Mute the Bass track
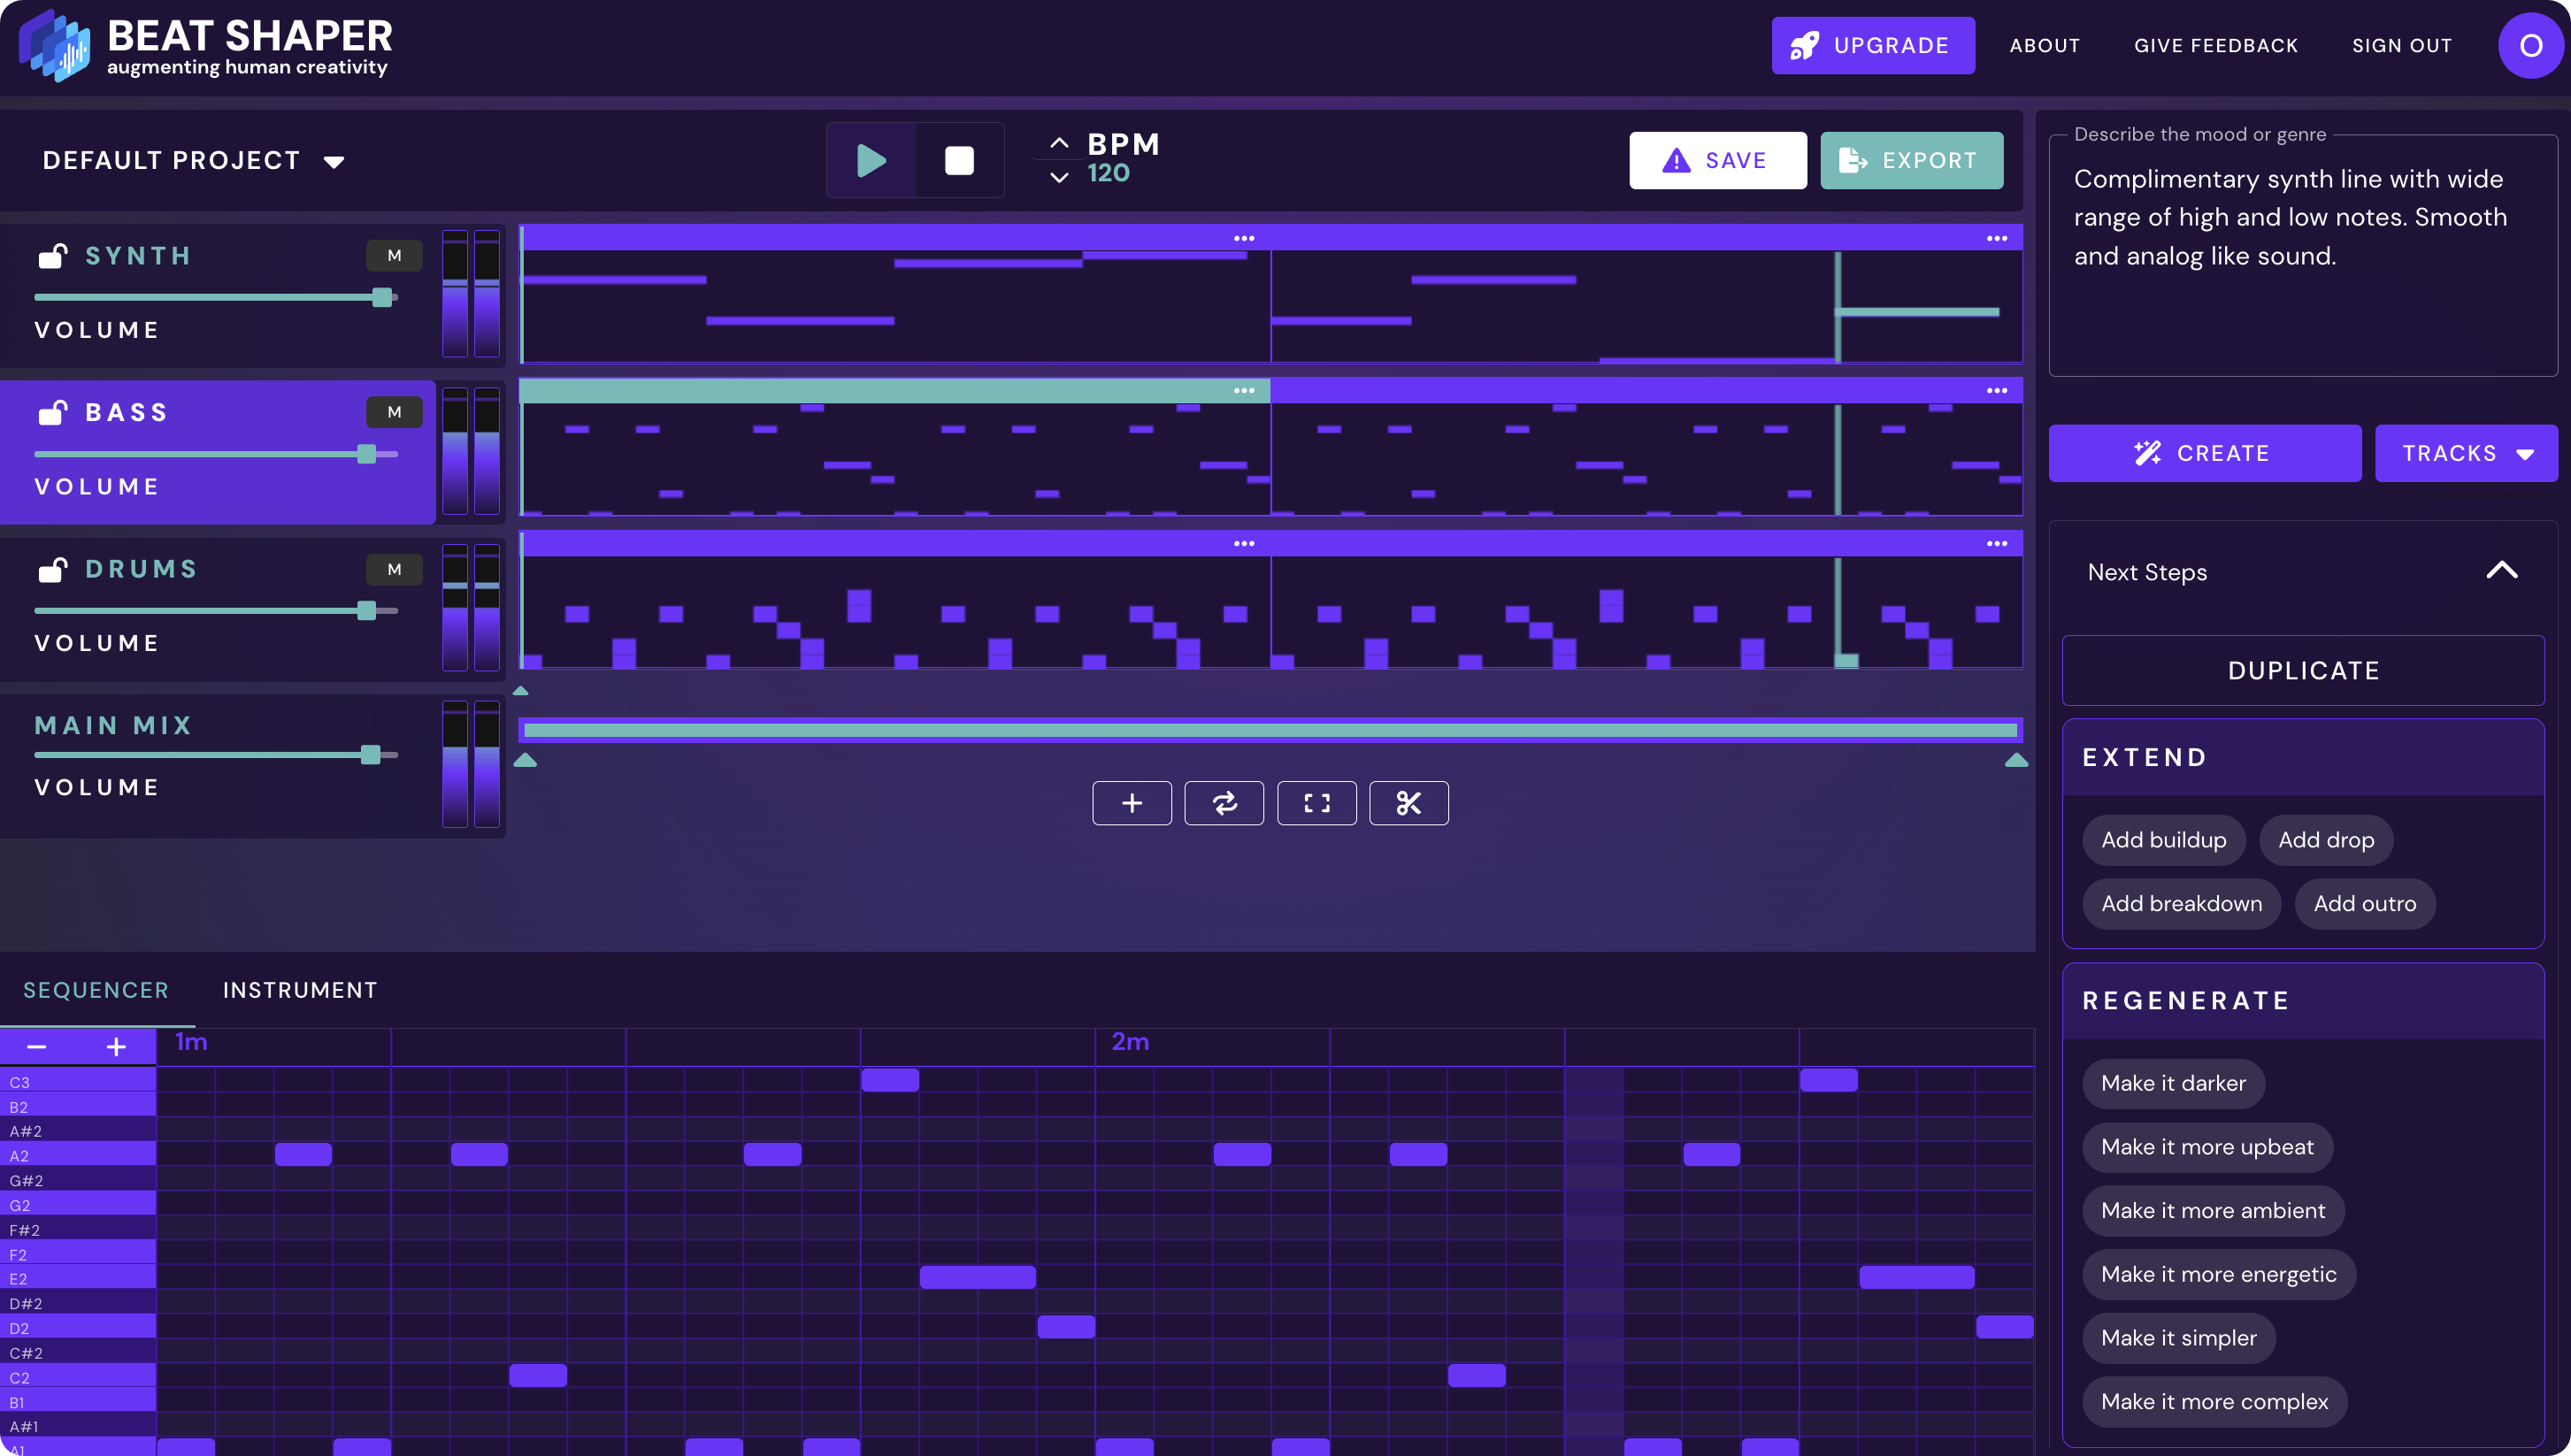 [394, 412]
